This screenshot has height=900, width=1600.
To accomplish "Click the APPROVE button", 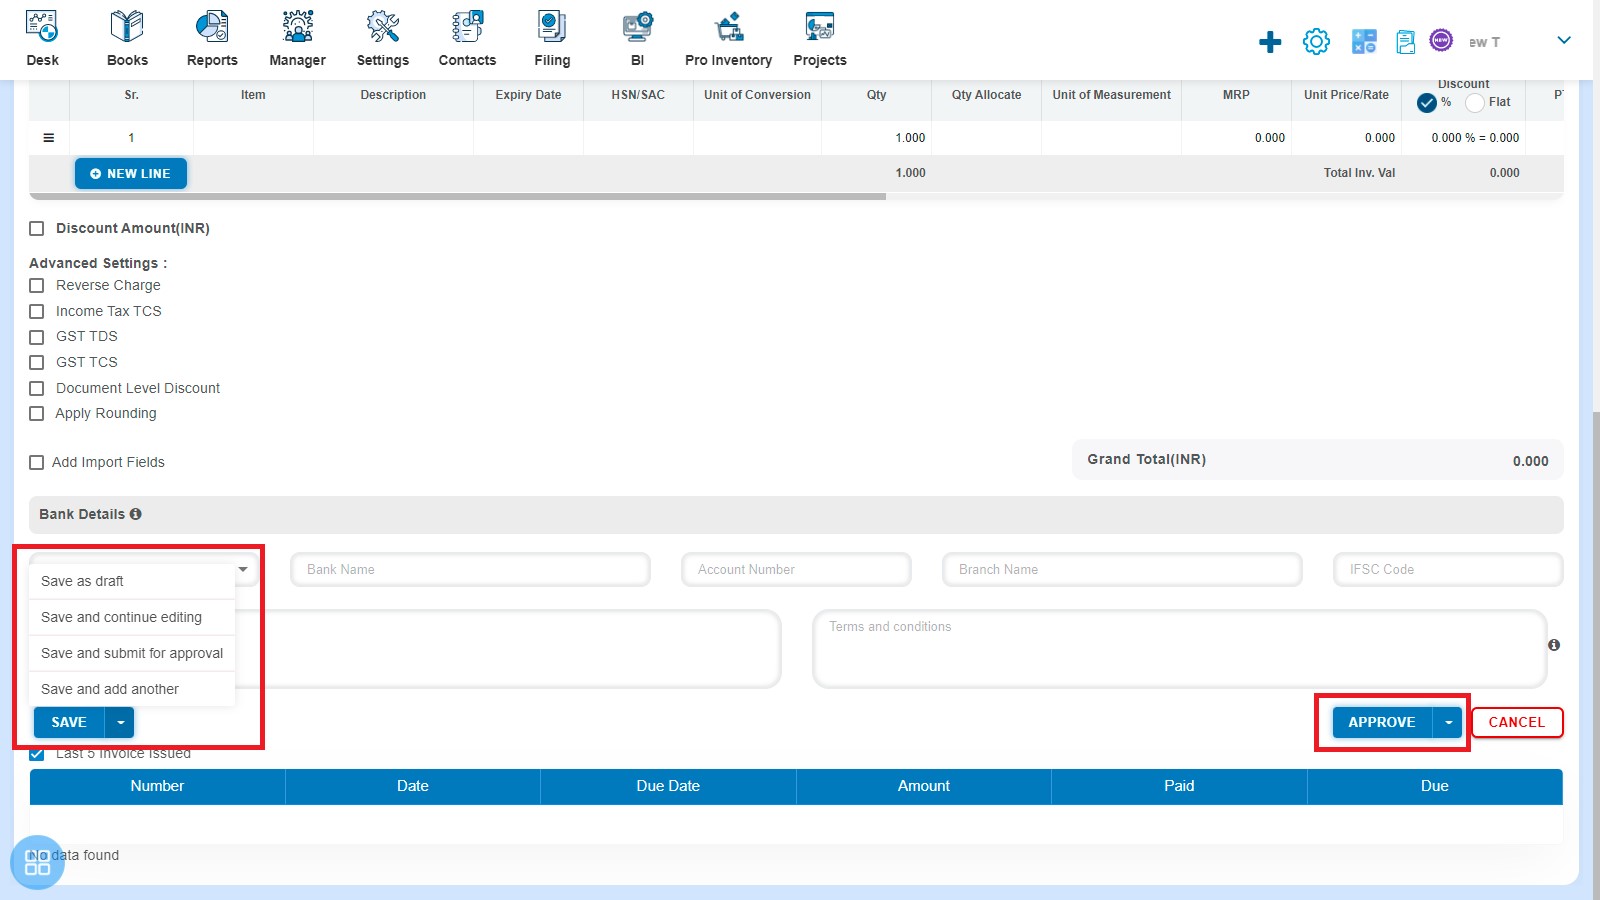I will click(1382, 722).
